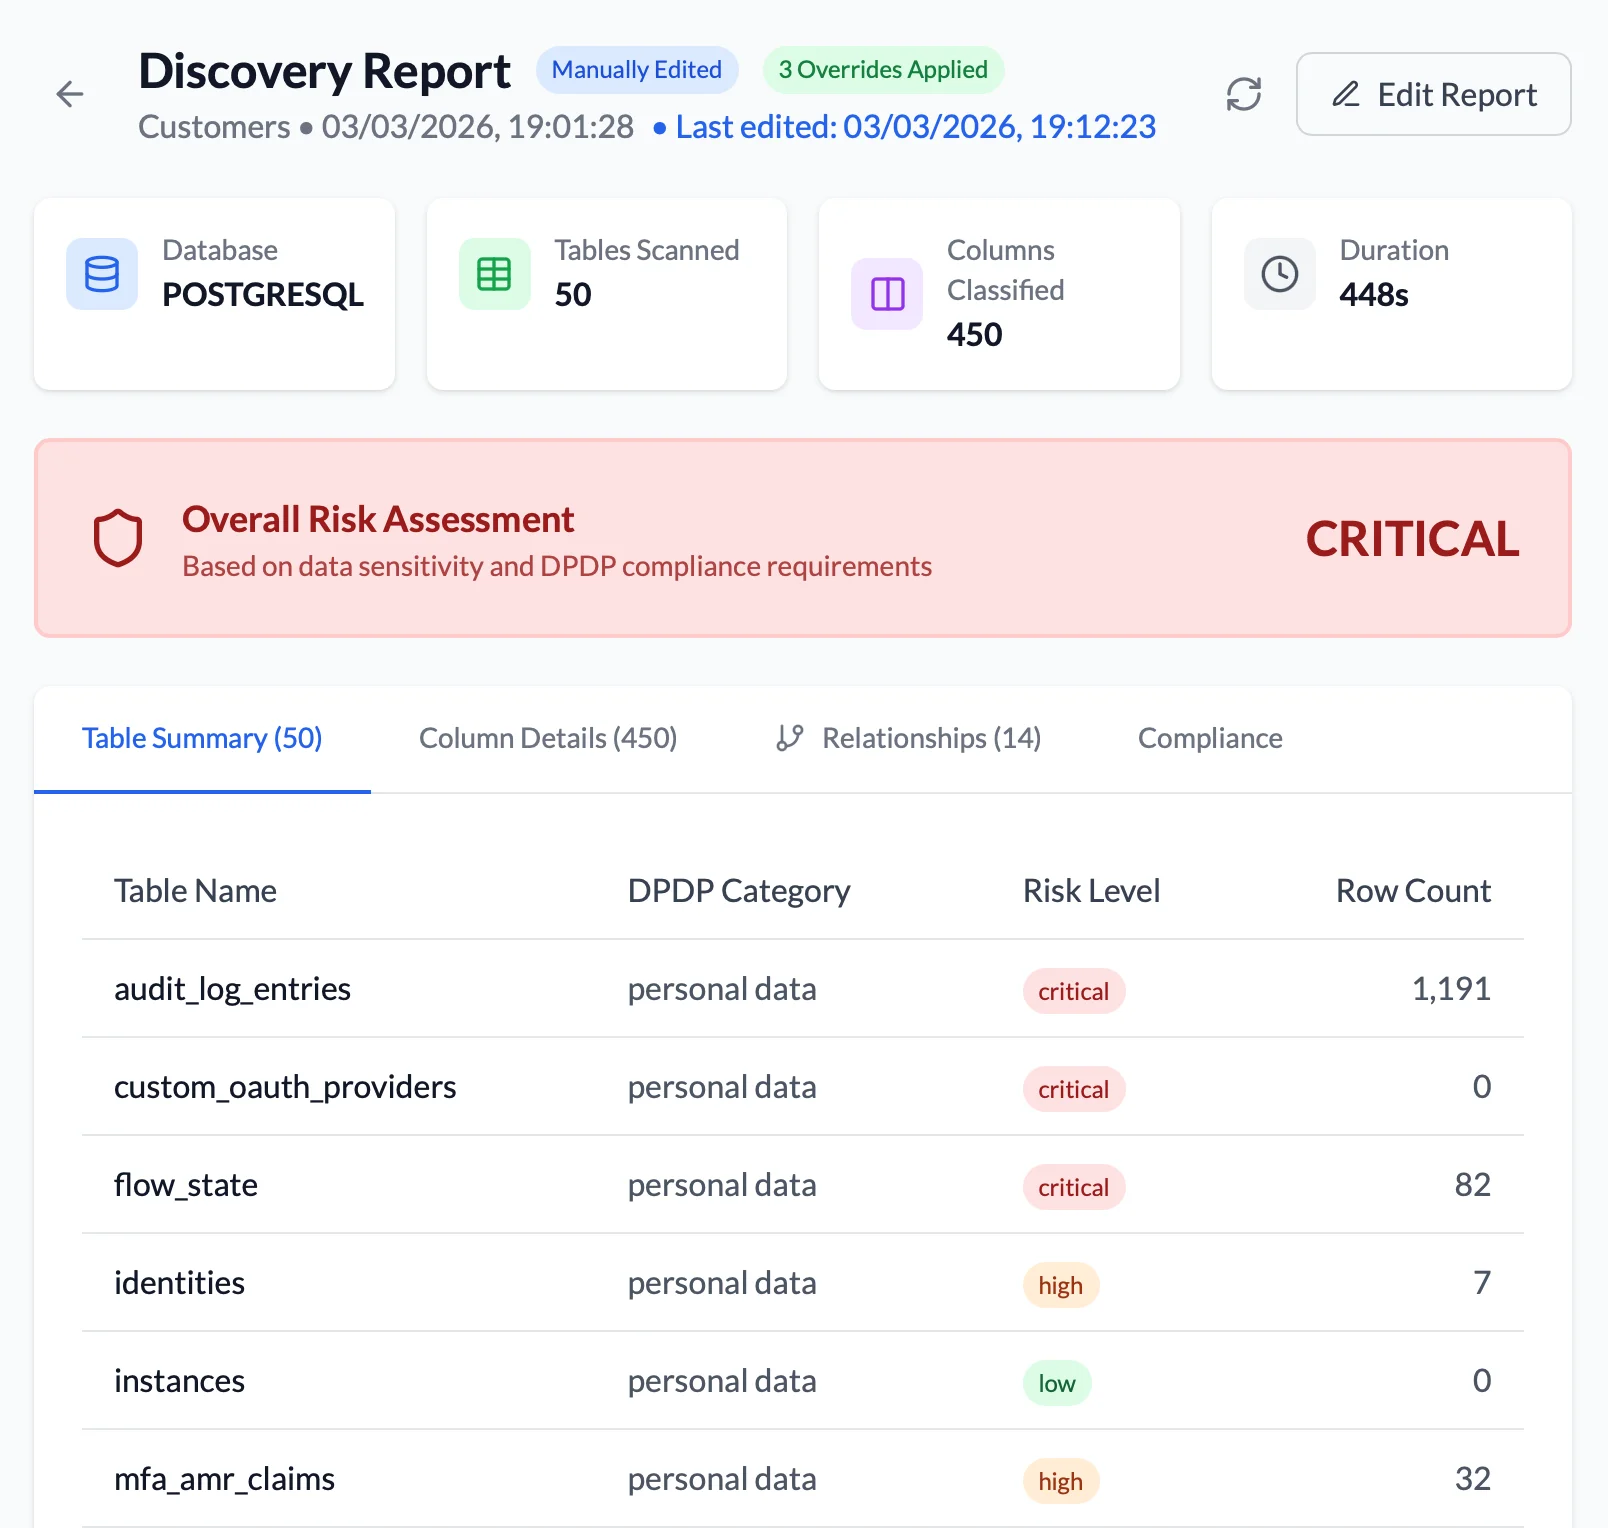Switch to the Column Details tab
This screenshot has width=1608, height=1528.
[x=548, y=738]
